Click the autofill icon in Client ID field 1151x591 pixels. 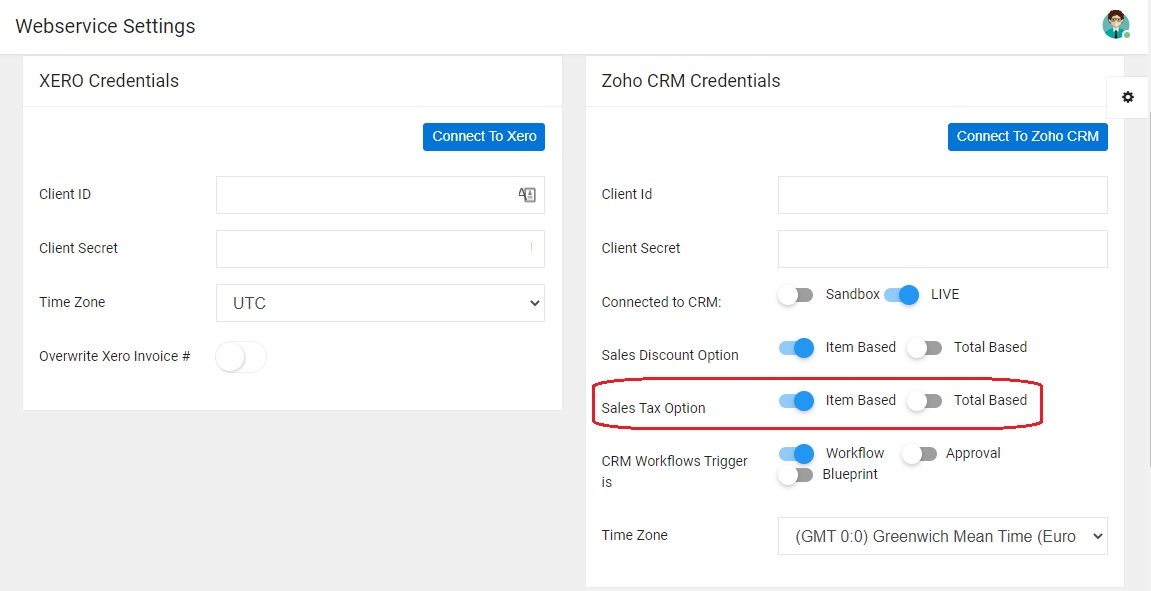[x=527, y=195]
